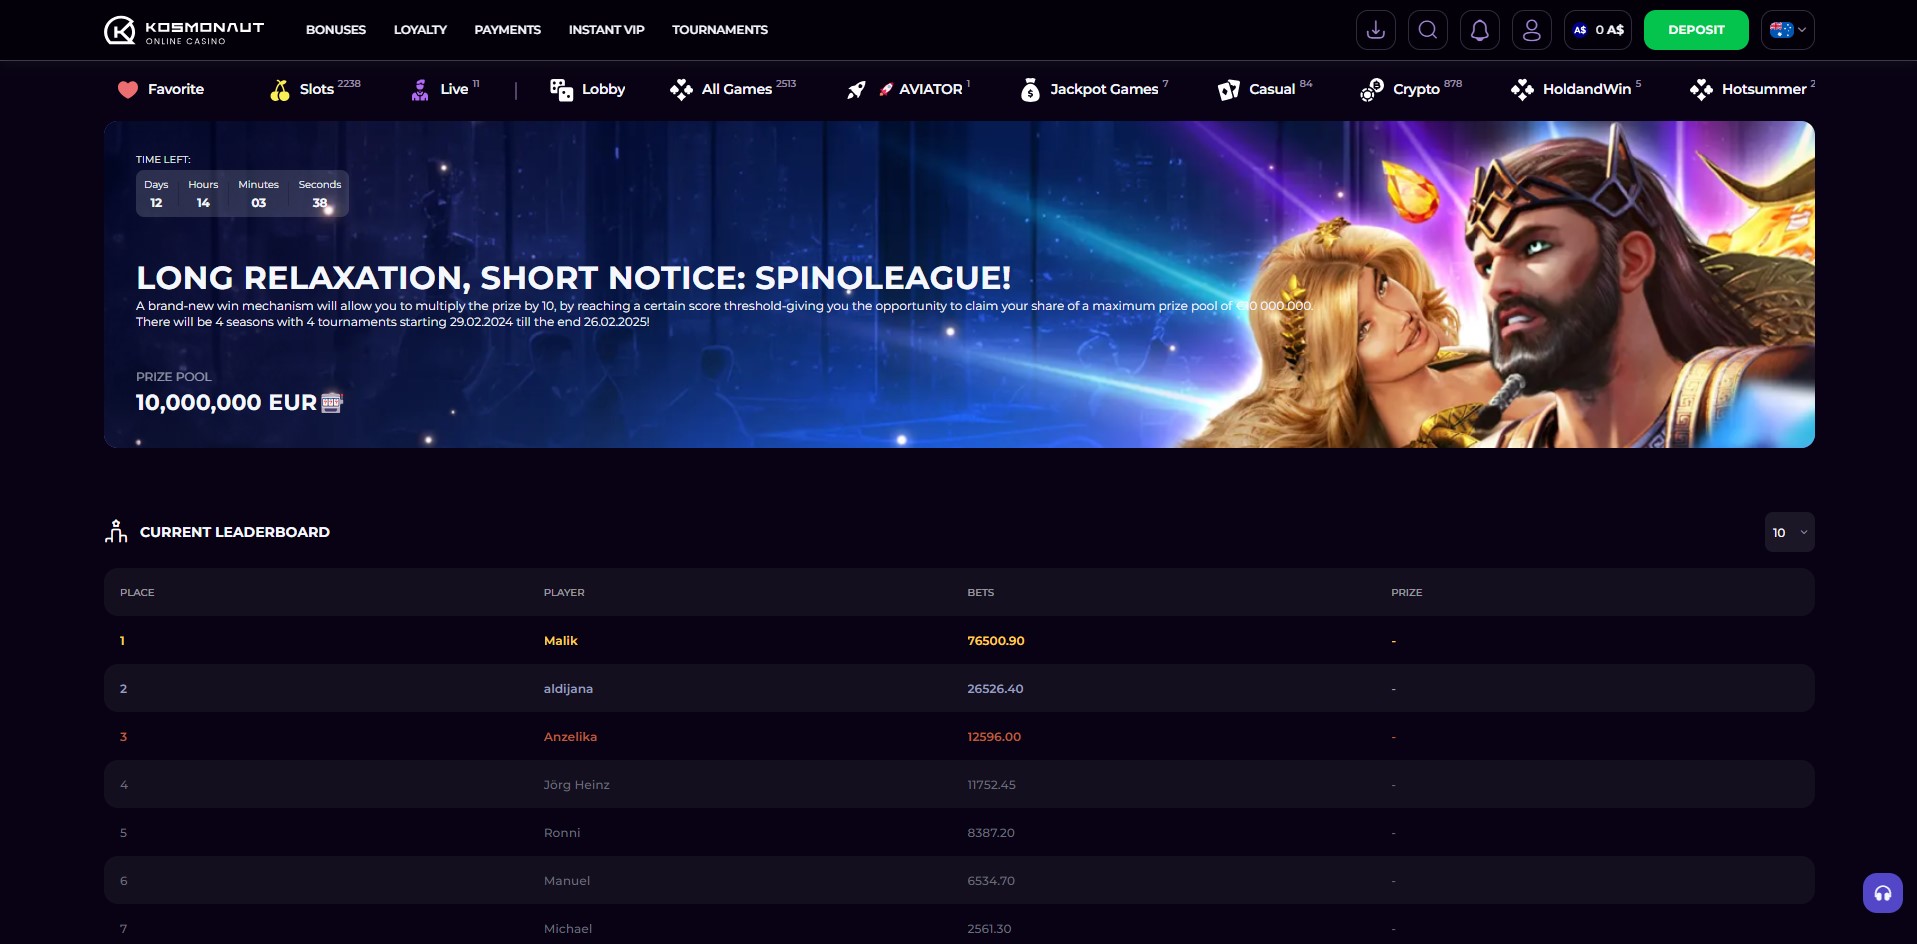Click the A$ currency balance badge

(x=1597, y=30)
